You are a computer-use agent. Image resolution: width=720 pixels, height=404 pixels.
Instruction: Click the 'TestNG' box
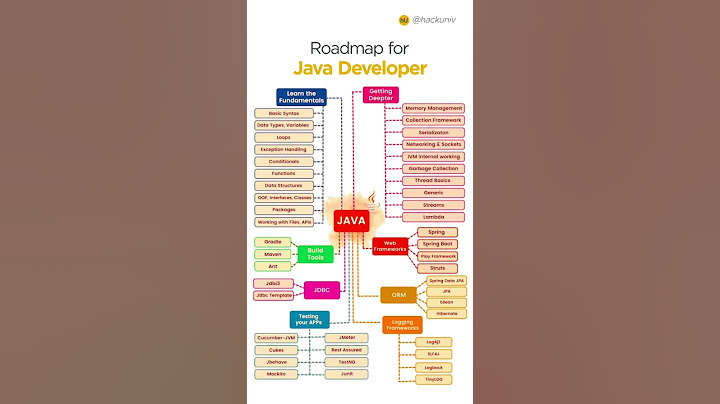click(347, 362)
